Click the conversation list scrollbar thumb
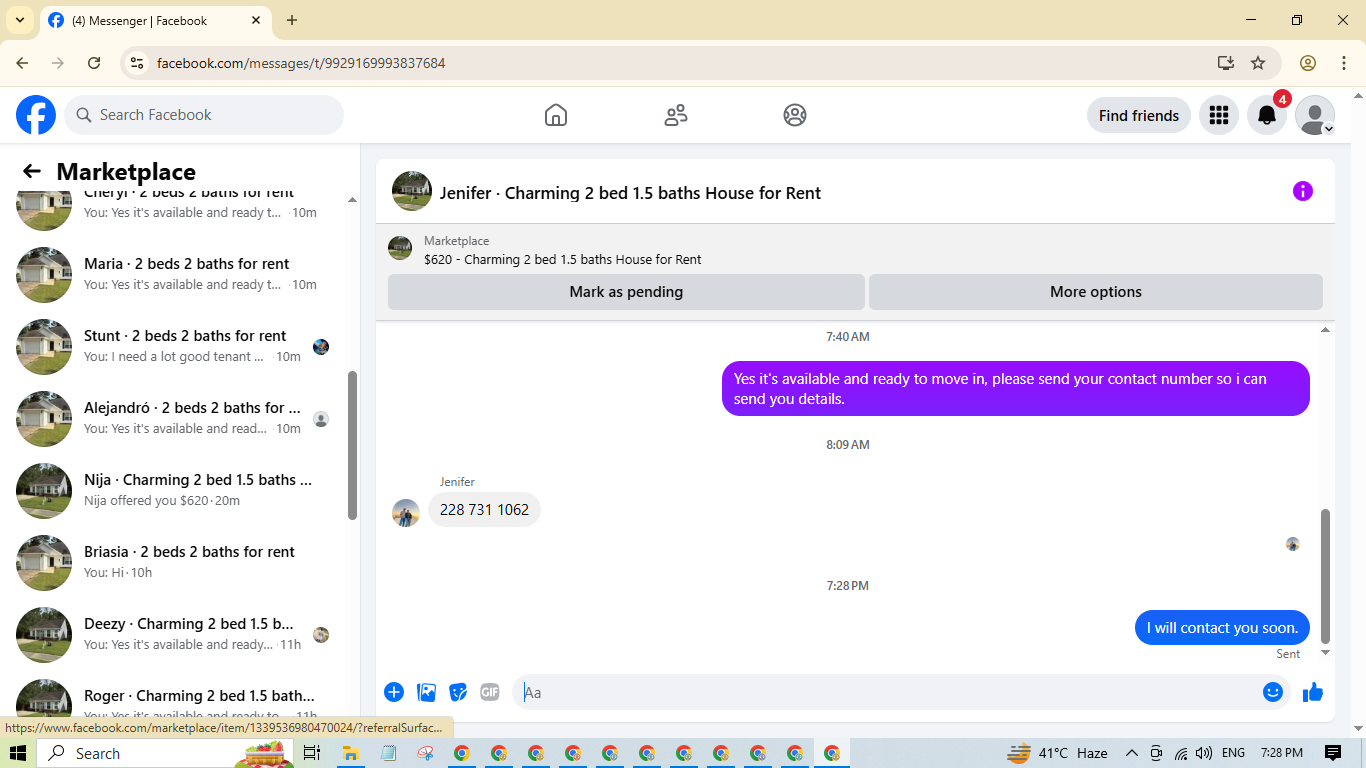 click(352, 445)
